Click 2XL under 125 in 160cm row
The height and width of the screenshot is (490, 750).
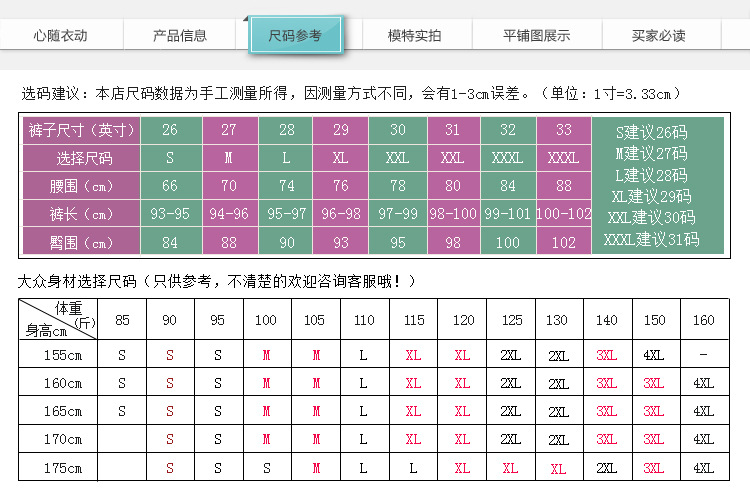point(511,383)
